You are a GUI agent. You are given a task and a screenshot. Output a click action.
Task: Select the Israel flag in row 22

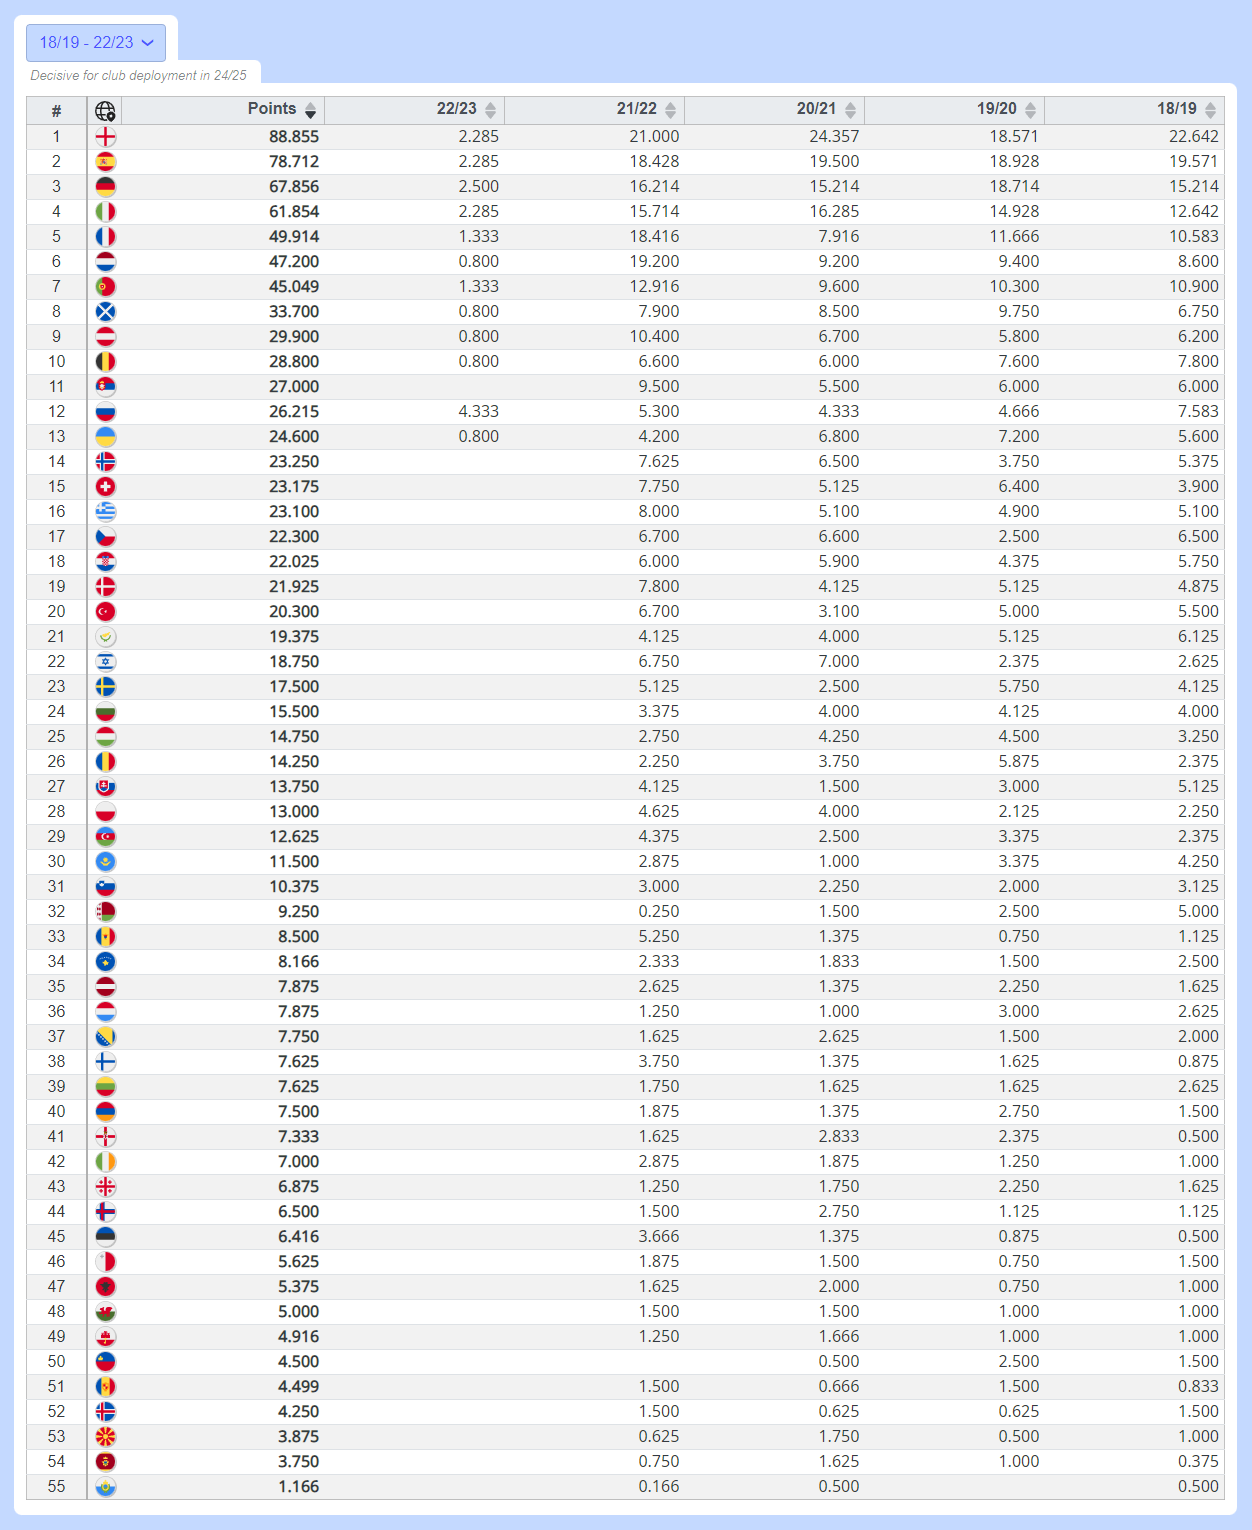click(x=105, y=662)
